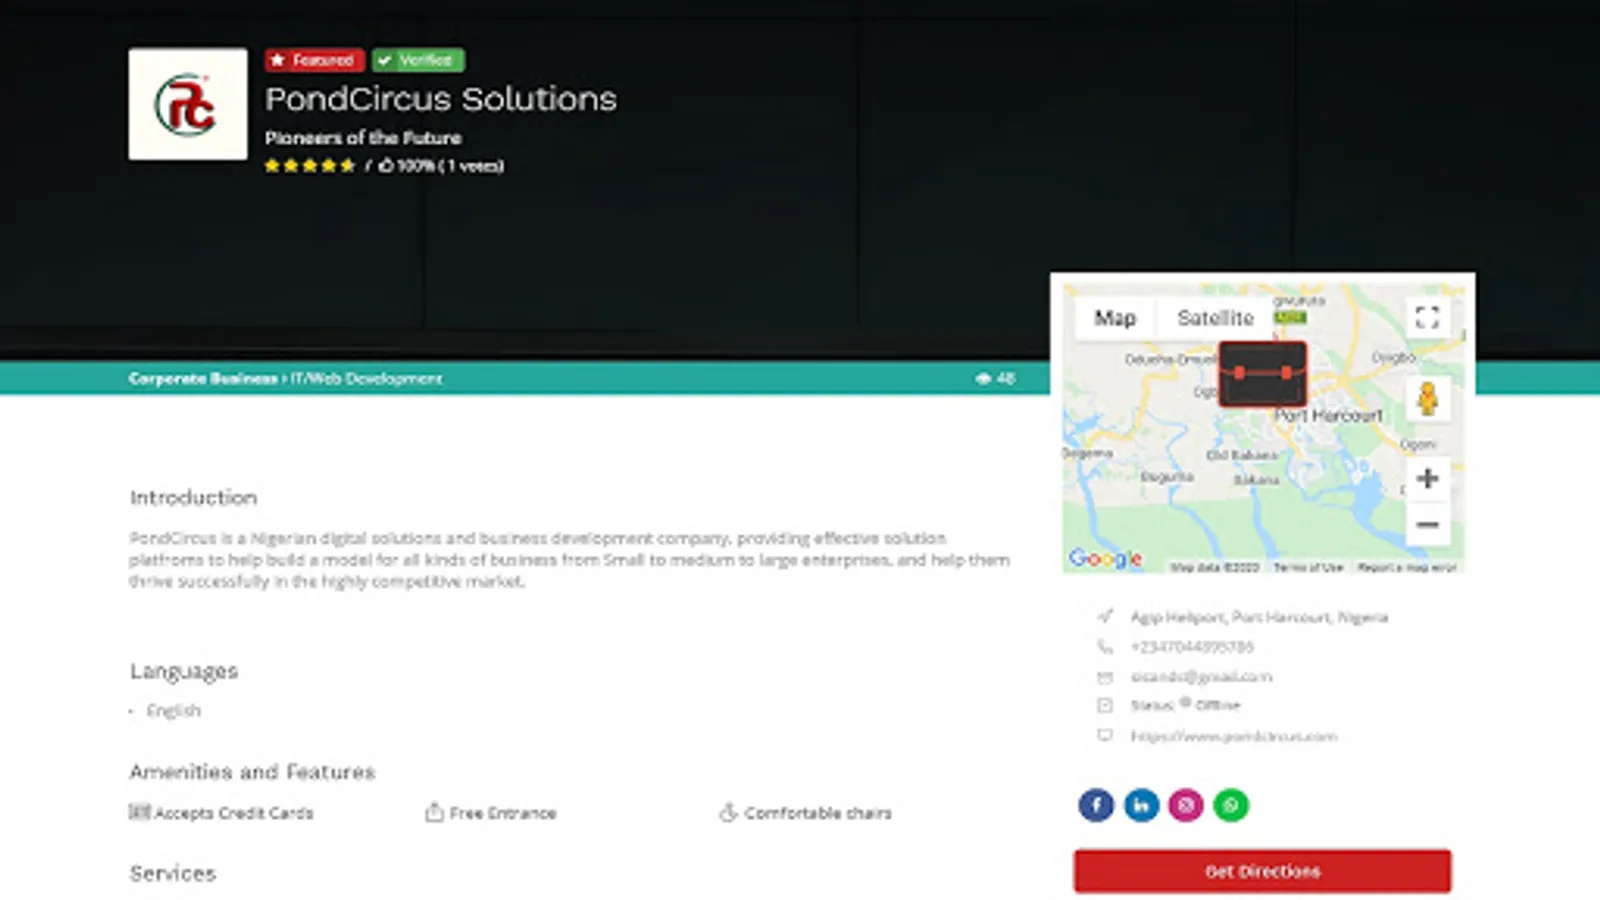Click the PondCircus Solutions title
Viewport: 1600px width, 900px height.
click(x=441, y=99)
